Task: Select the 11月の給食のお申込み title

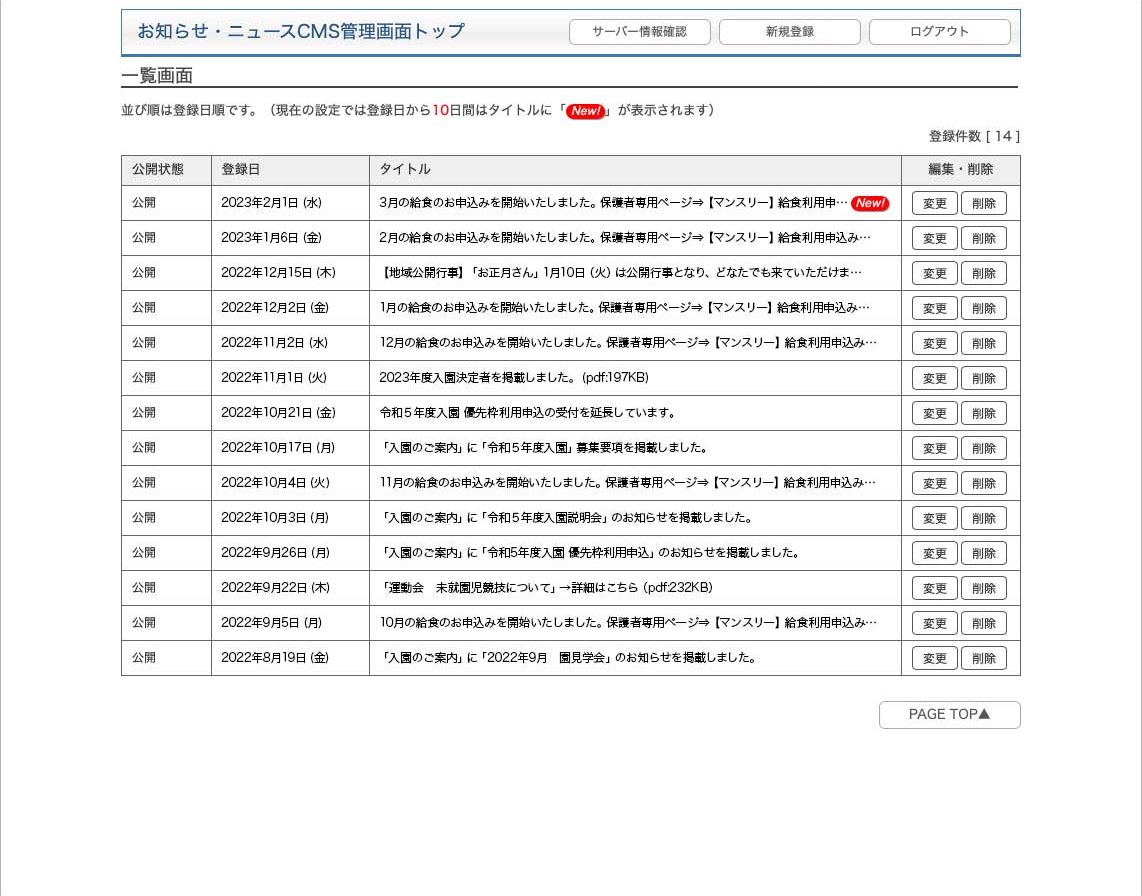Action: point(627,482)
